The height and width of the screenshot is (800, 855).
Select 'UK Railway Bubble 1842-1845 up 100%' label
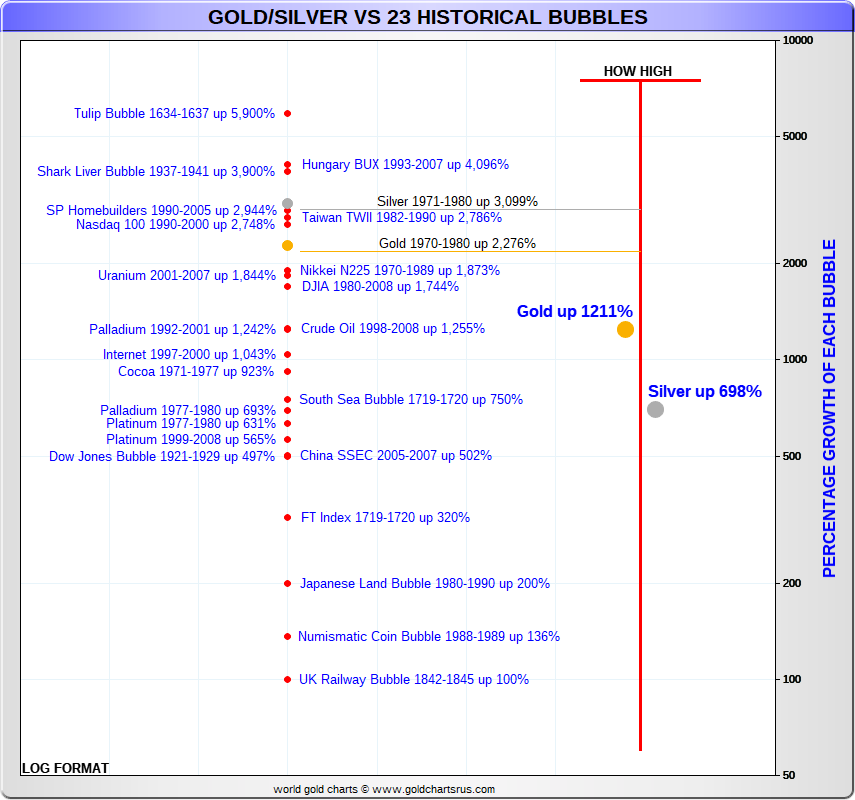pyautogui.click(x=414, y=679)
